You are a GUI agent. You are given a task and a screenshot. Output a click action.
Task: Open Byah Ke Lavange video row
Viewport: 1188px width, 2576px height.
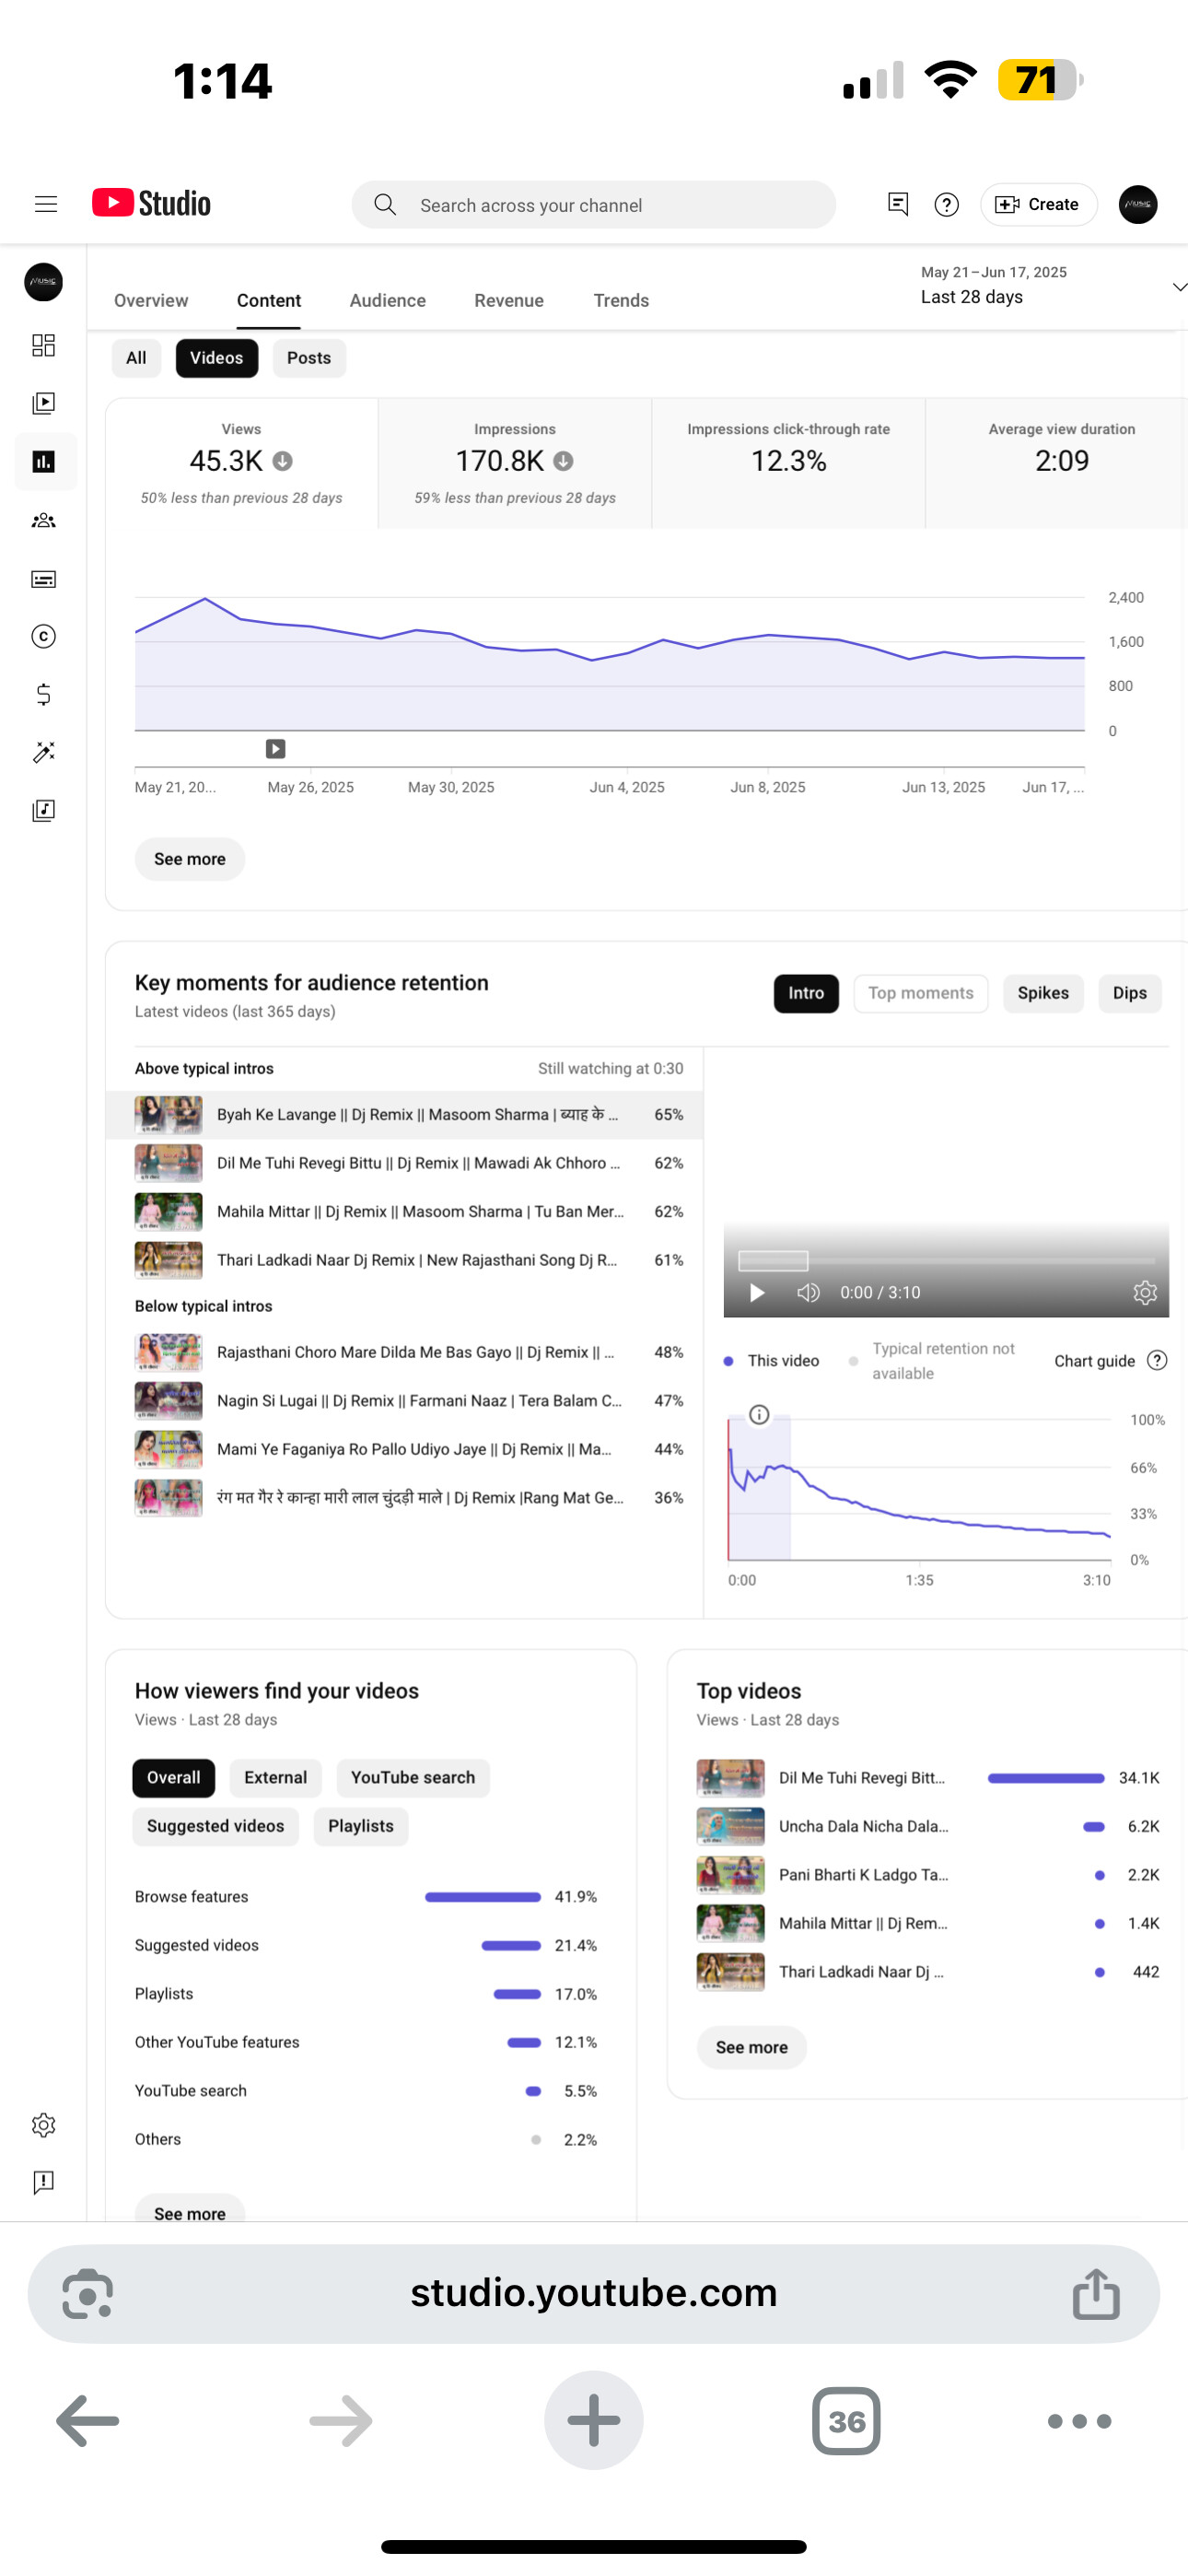click(405, 1114)
